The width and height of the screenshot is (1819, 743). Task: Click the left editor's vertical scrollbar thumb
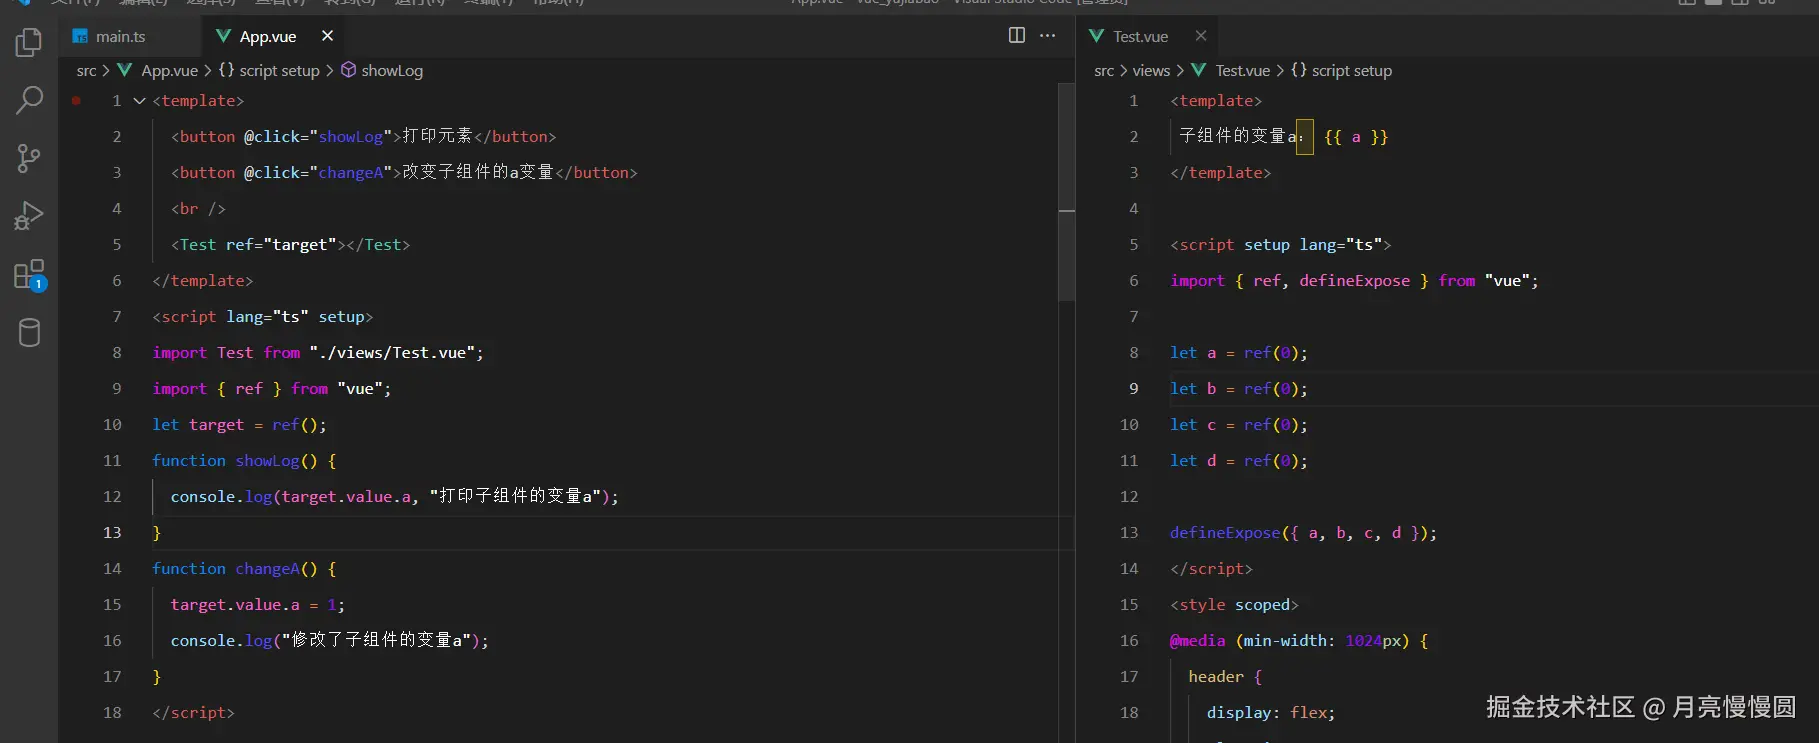(x=1067, y=192)
